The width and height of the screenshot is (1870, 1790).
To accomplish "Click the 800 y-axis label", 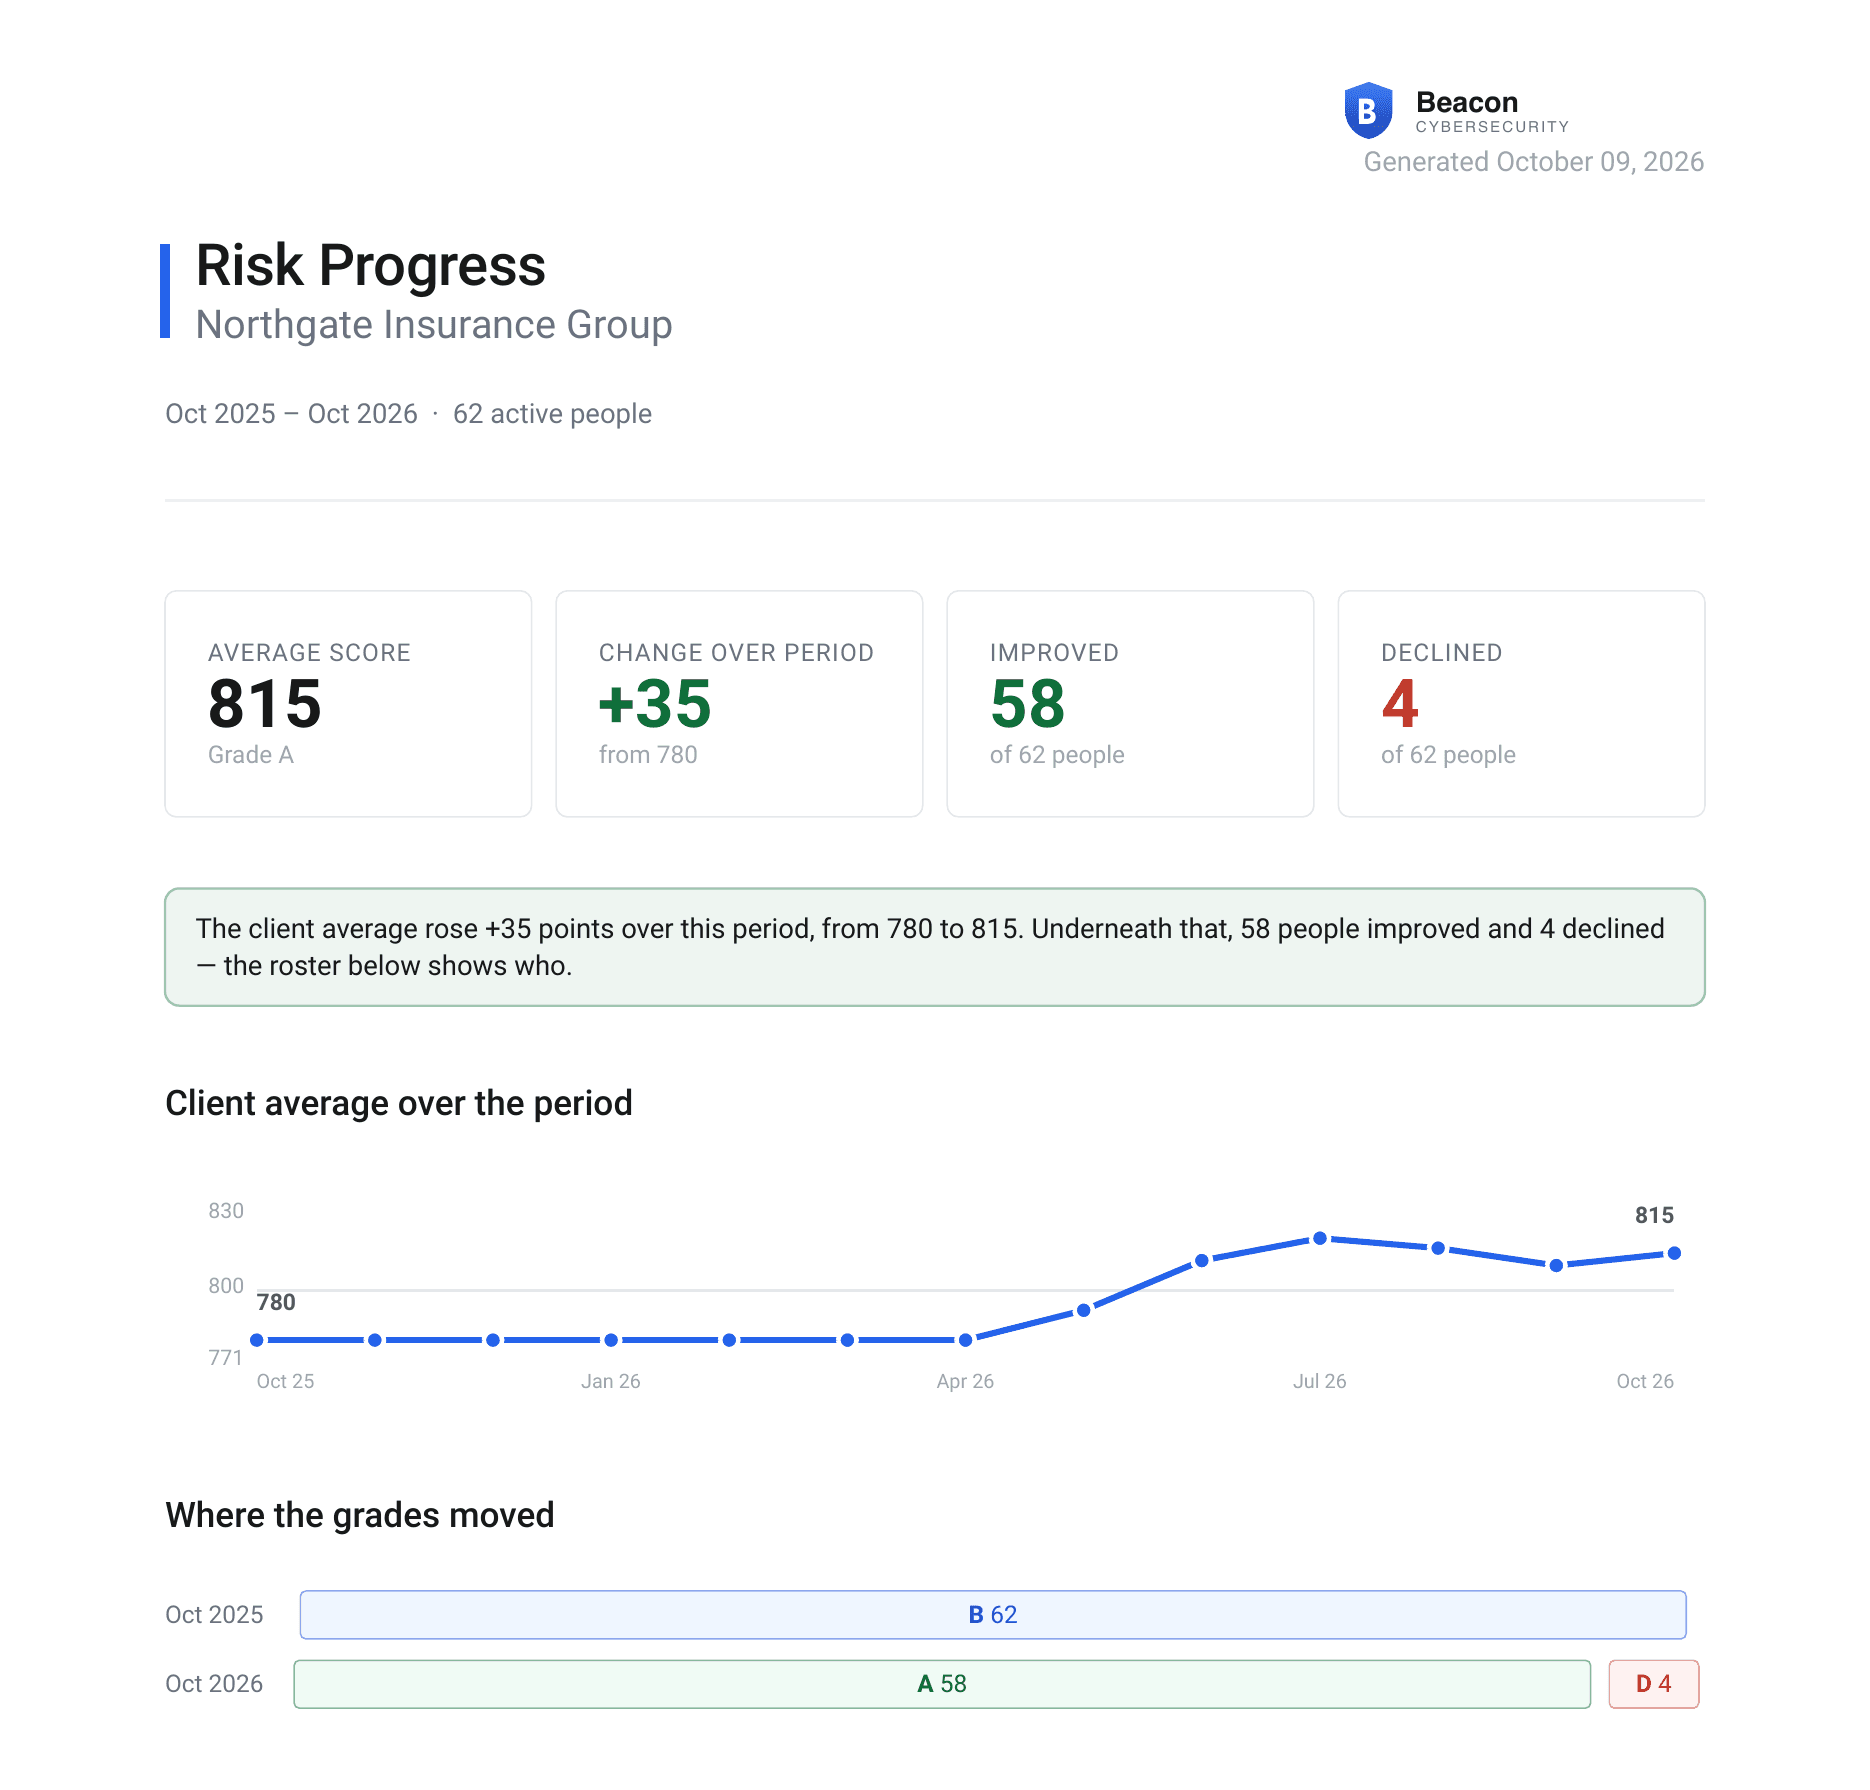I will (226, 1286).
